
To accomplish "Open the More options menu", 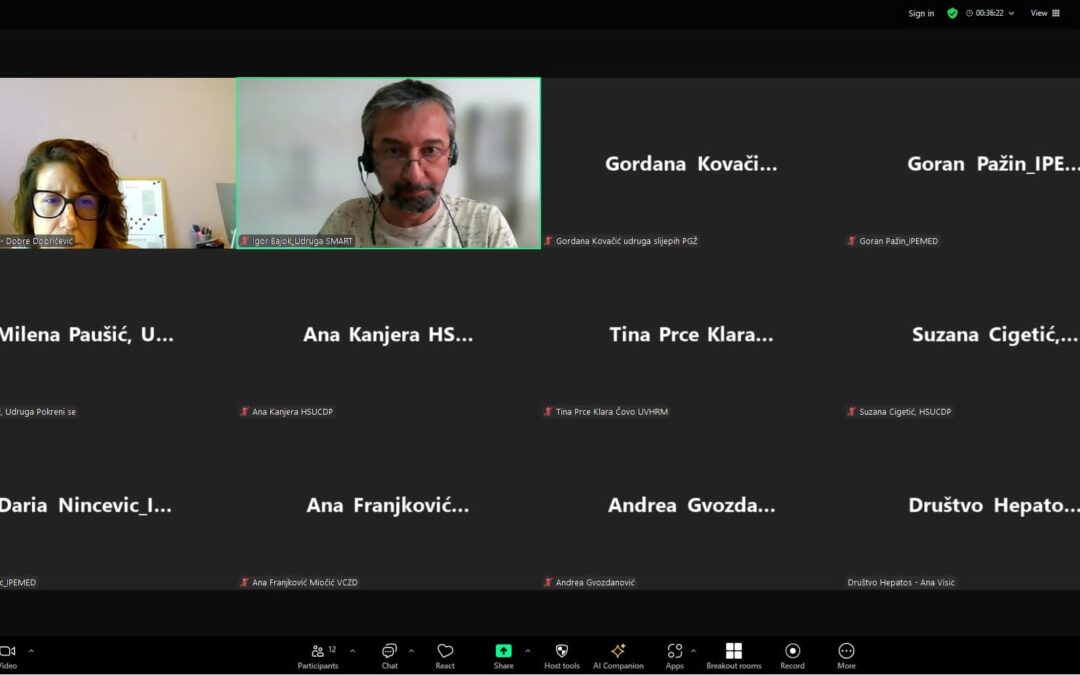I will 846,656.
